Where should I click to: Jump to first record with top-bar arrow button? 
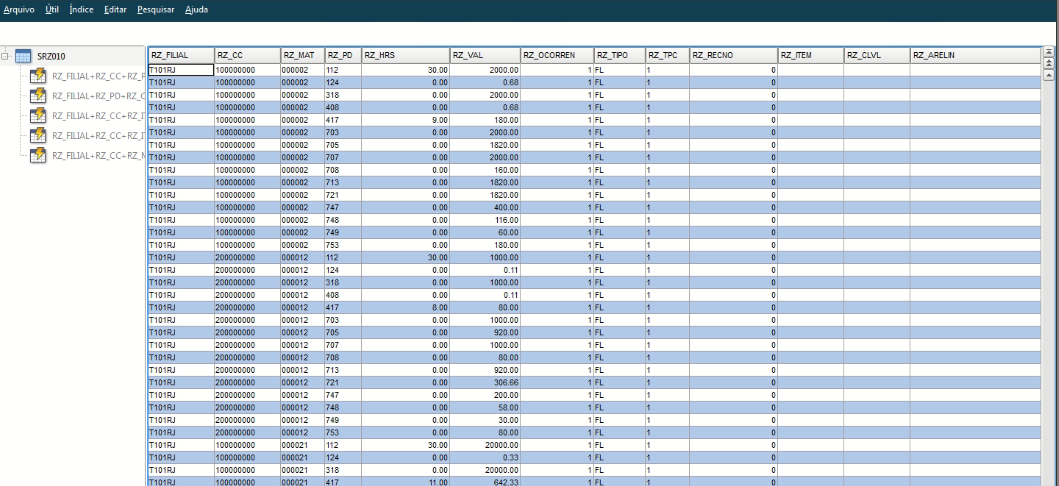[x=1048, y=51]
